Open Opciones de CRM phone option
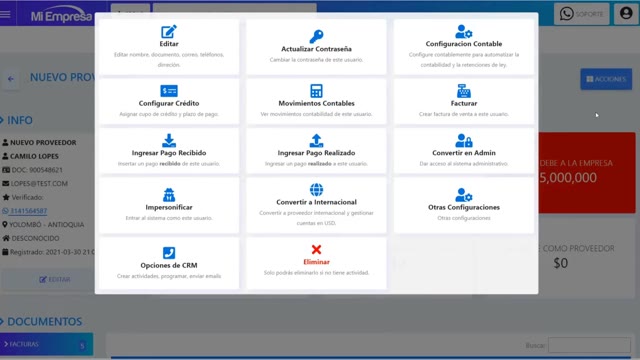Image resolution: width=640 pixels, height=360 pixels. 169,264
